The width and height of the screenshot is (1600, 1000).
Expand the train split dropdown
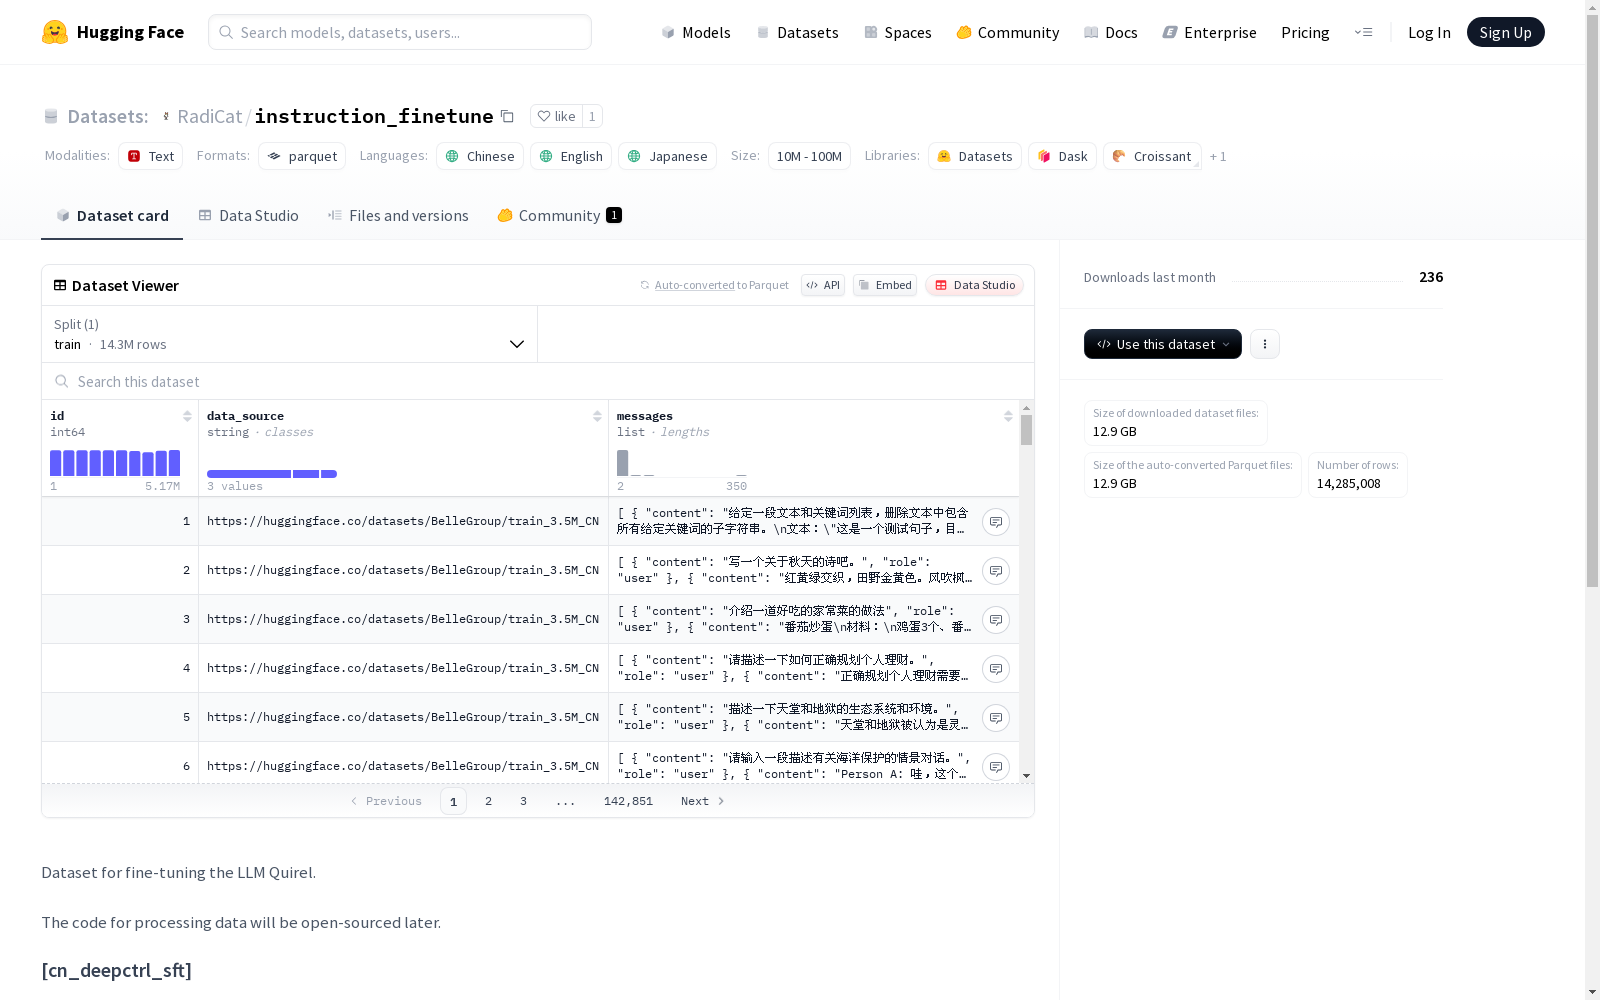289,334
